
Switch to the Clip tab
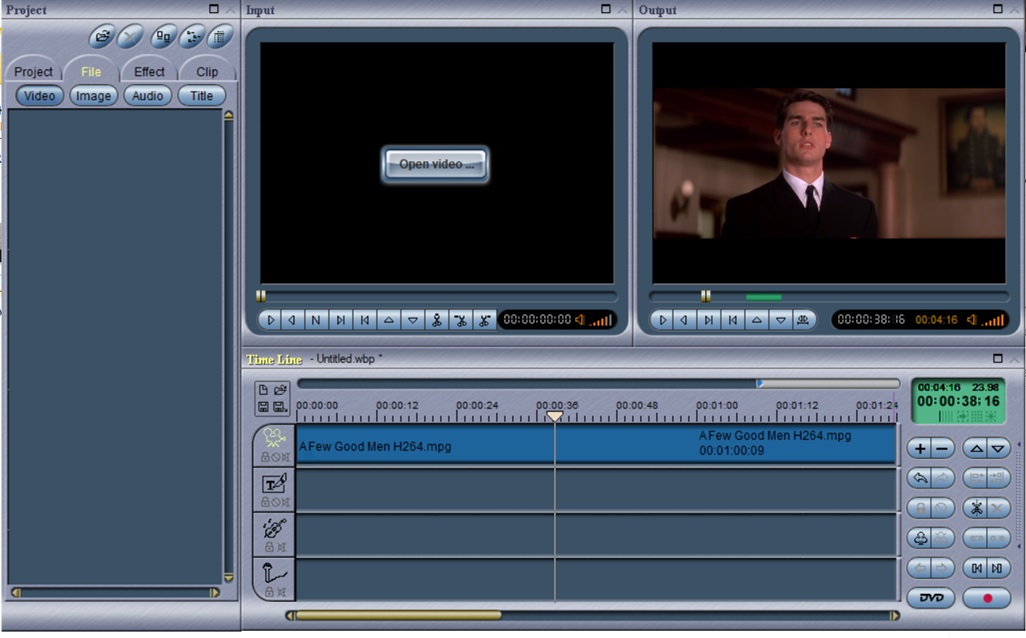coord(207,71)
